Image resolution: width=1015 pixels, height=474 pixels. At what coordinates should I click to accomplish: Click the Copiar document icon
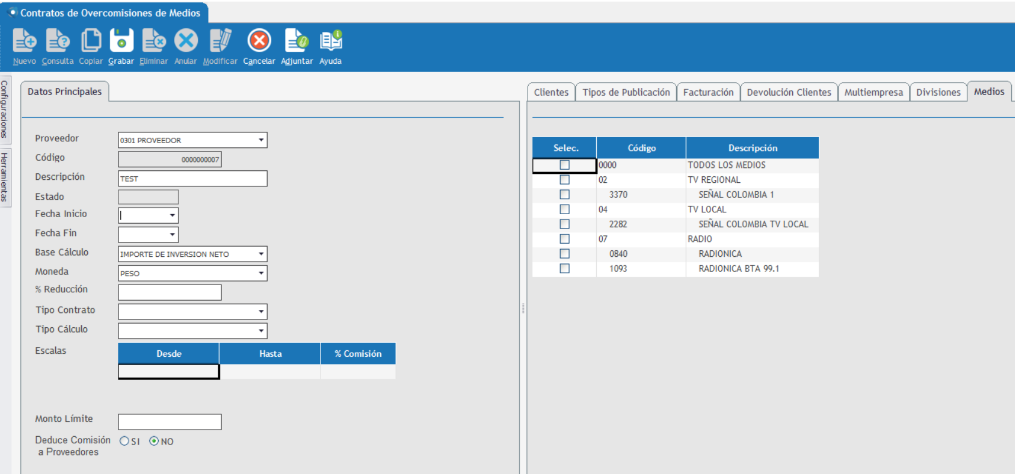[91, 41]
